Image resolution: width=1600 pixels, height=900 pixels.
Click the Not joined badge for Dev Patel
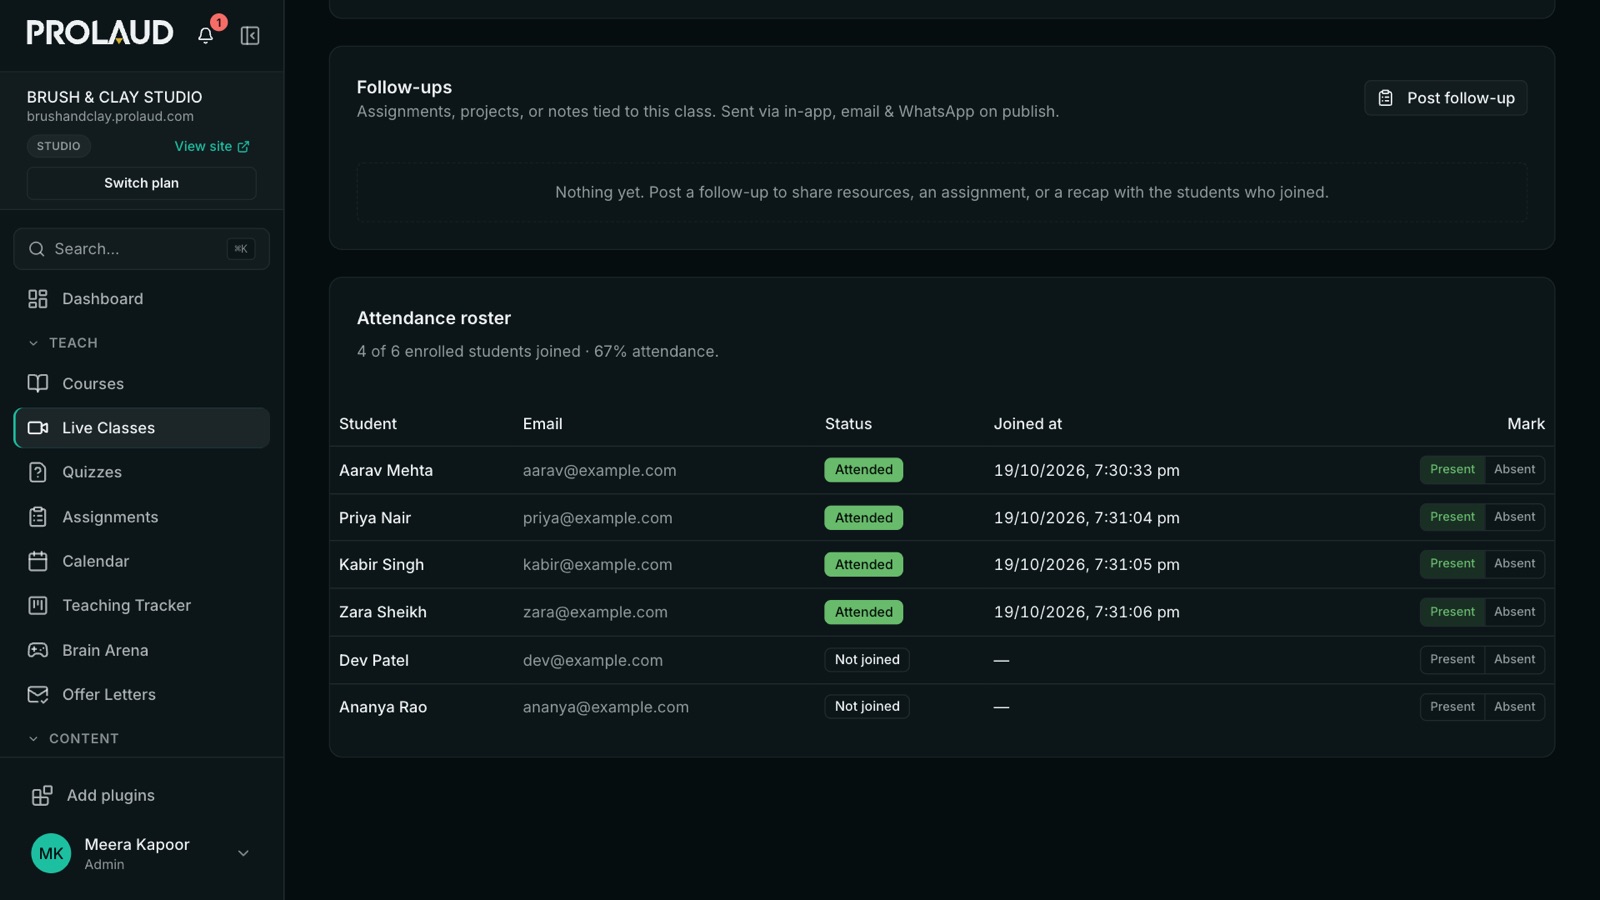(x=867, y=660)
